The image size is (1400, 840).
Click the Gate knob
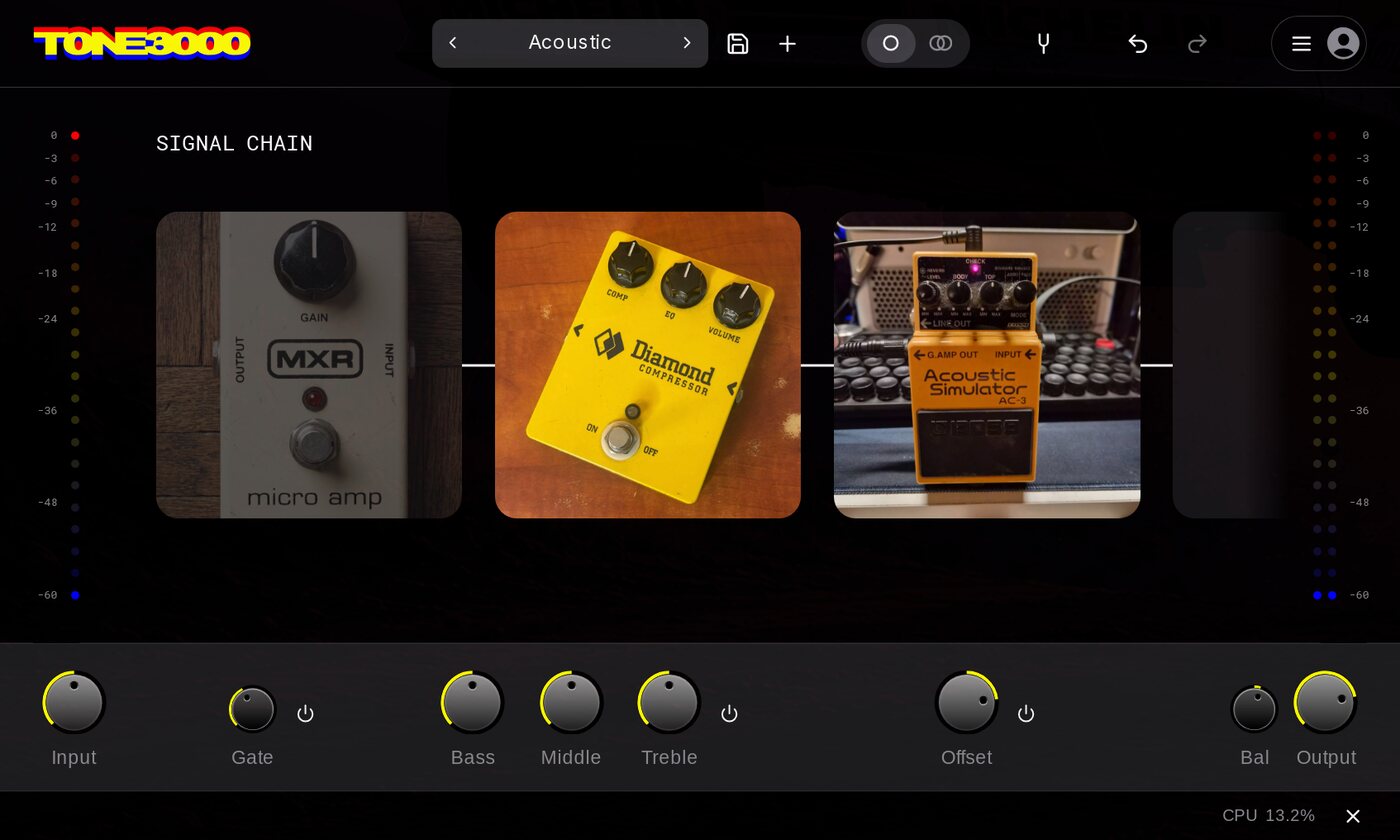pos(252,709)
